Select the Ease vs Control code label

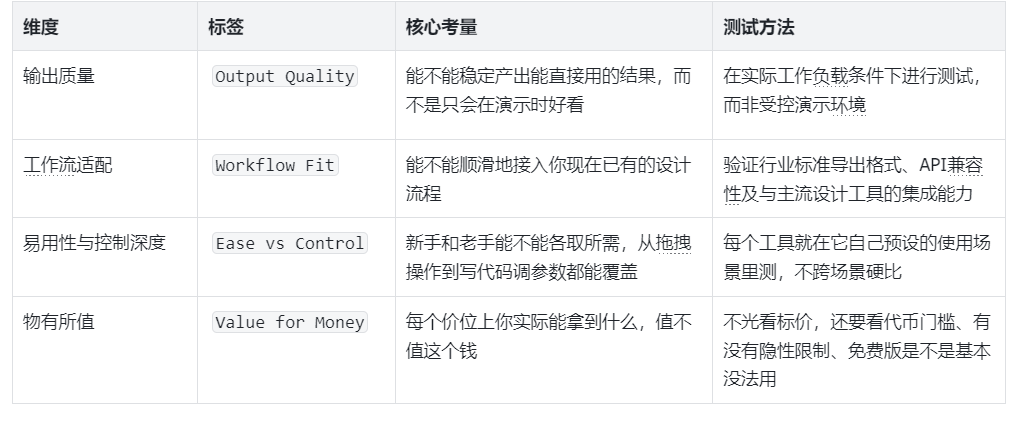pos(290,243)
